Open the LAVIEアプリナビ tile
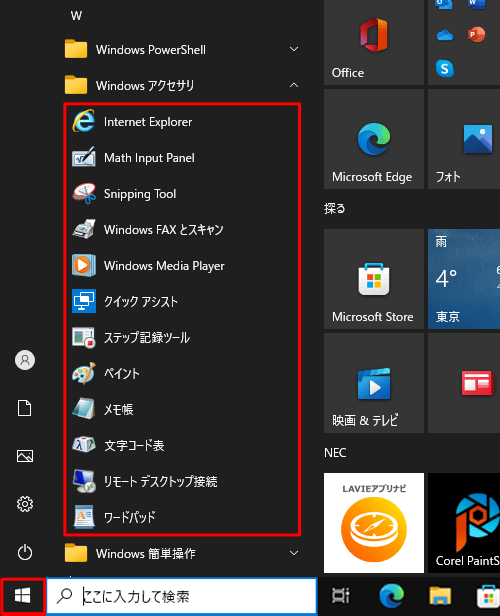This screenshot has height=616, width=500. 374,522
